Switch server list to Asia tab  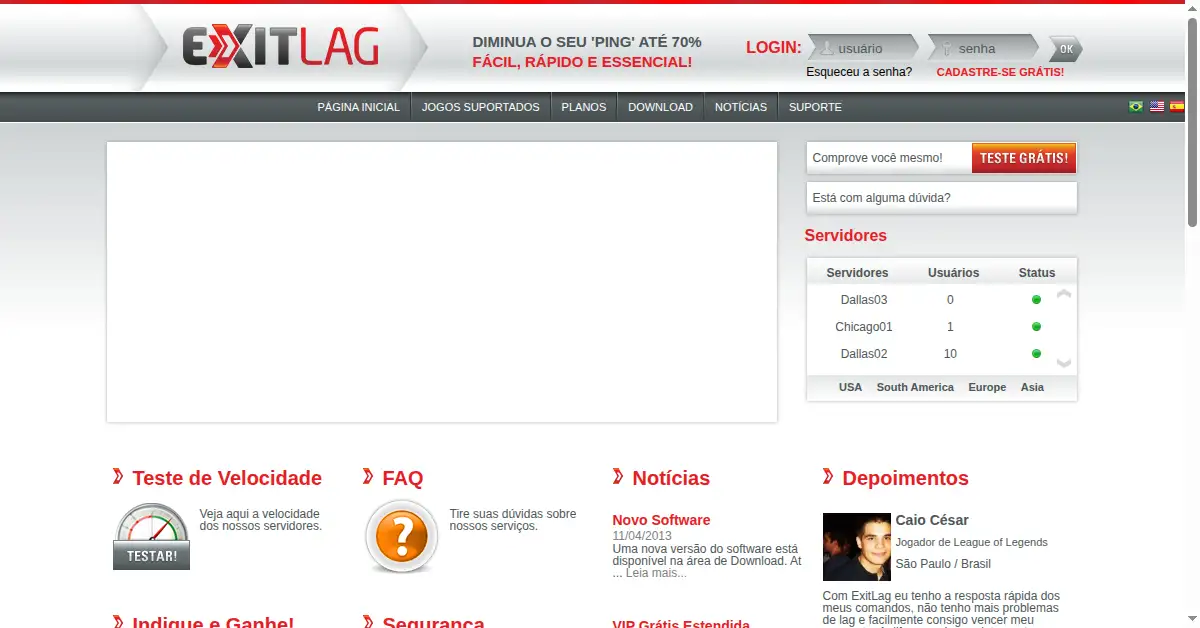1032,387
